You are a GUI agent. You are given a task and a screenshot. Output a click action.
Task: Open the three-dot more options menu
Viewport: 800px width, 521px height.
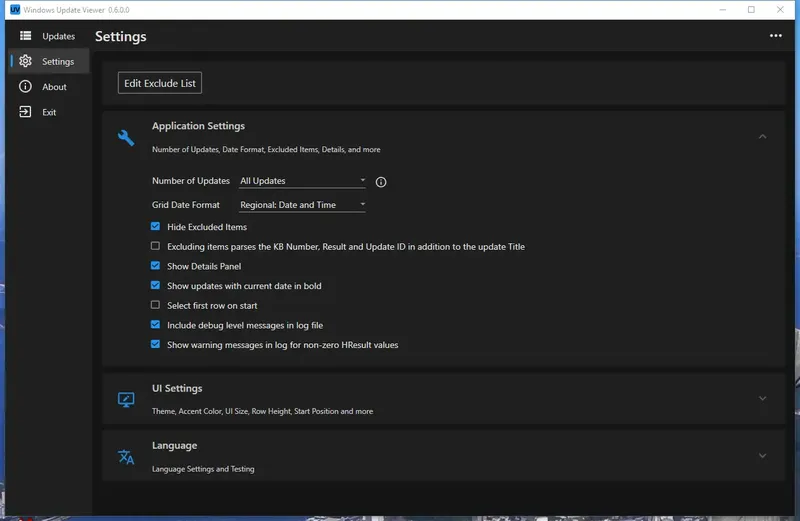(776, 36)
